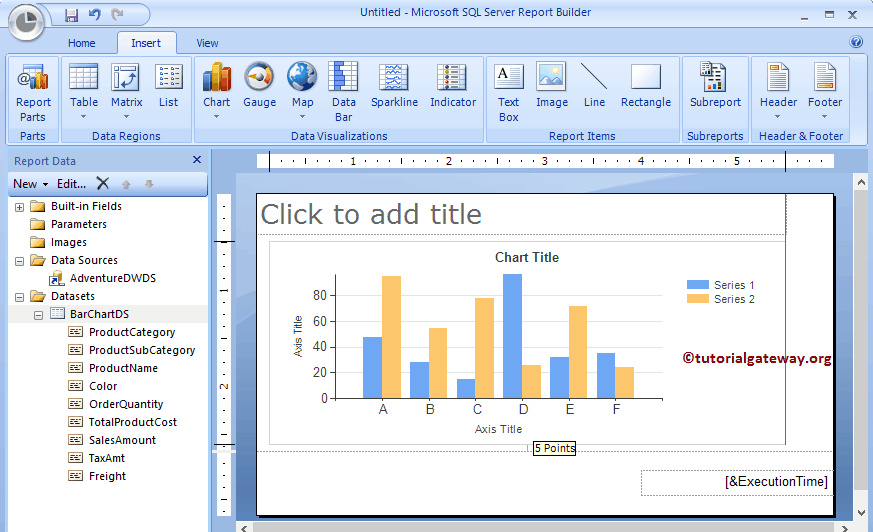873x532 pixels.
Task: Select the Line report item
Action: (594, 85)
